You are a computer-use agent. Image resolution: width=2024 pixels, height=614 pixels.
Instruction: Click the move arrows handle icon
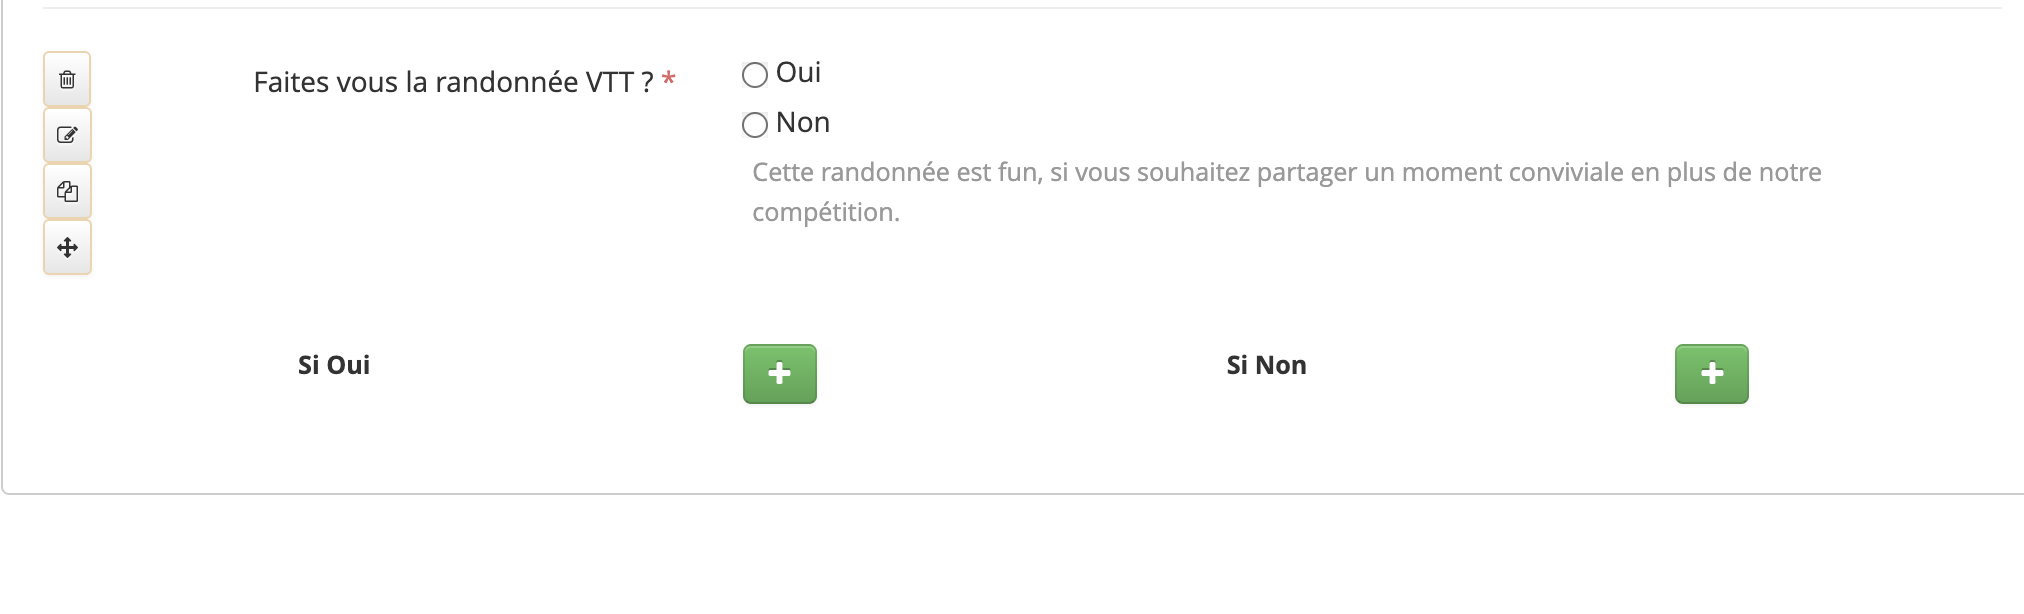tap(67, 247)
